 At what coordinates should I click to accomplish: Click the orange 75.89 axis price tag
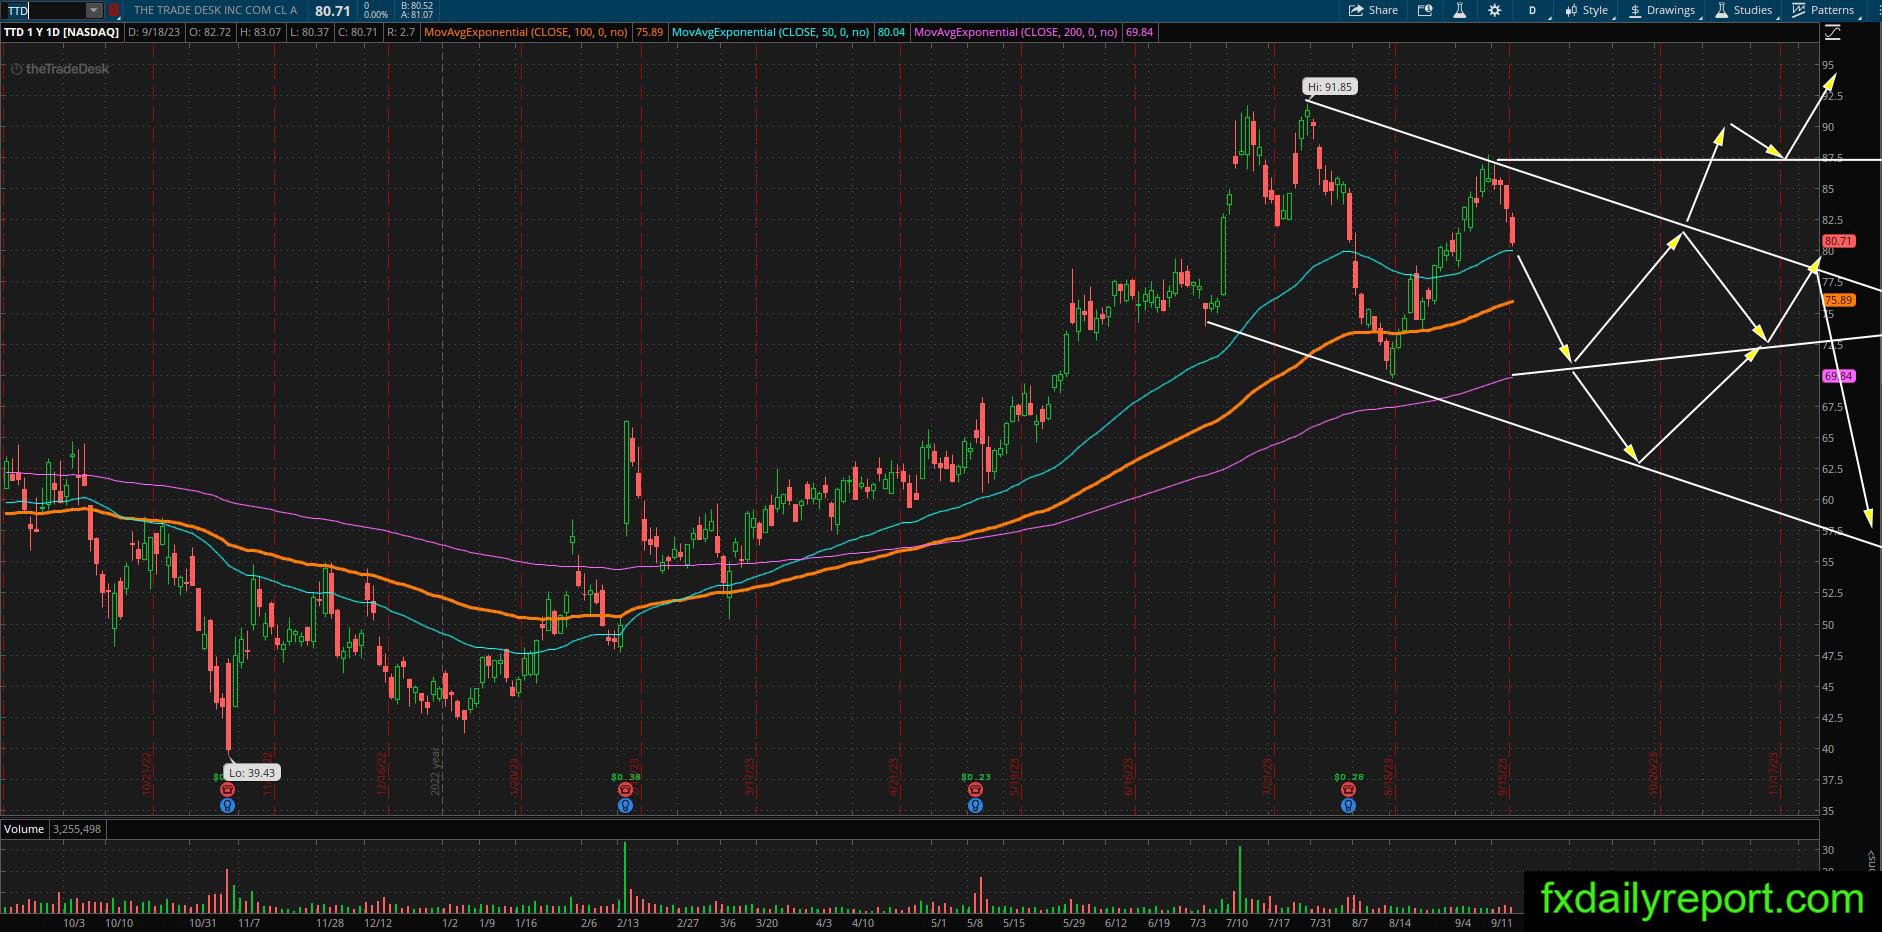[x=1838, y=300]
